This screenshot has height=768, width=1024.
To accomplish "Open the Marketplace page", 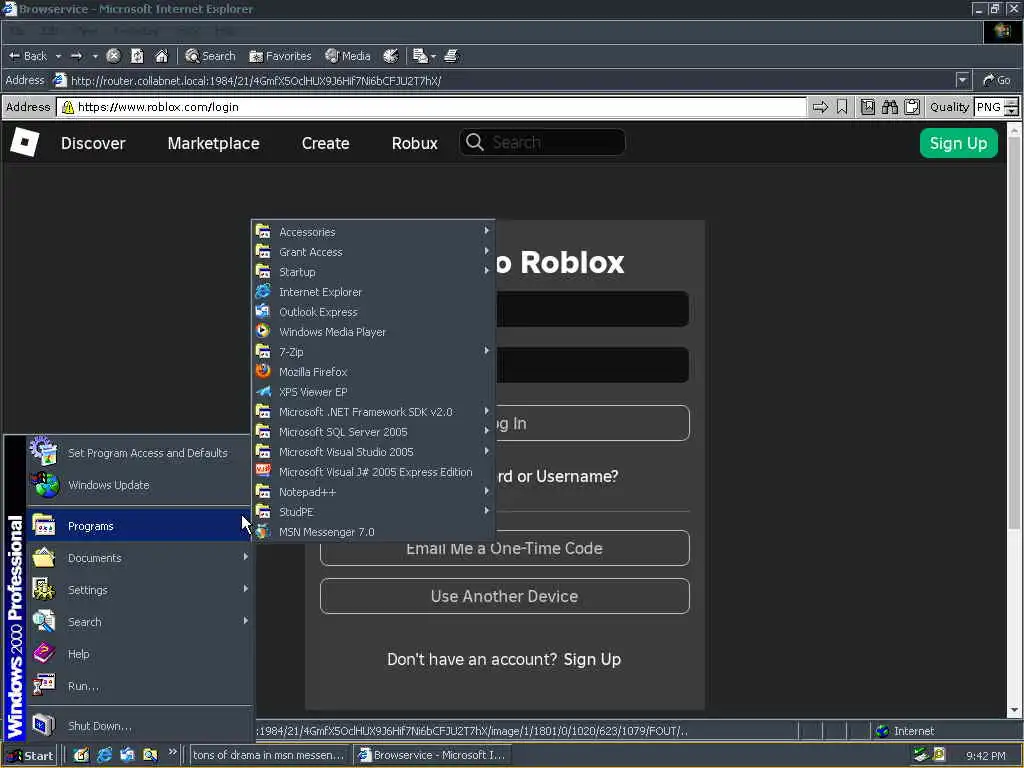I will [x=214, y=143].
